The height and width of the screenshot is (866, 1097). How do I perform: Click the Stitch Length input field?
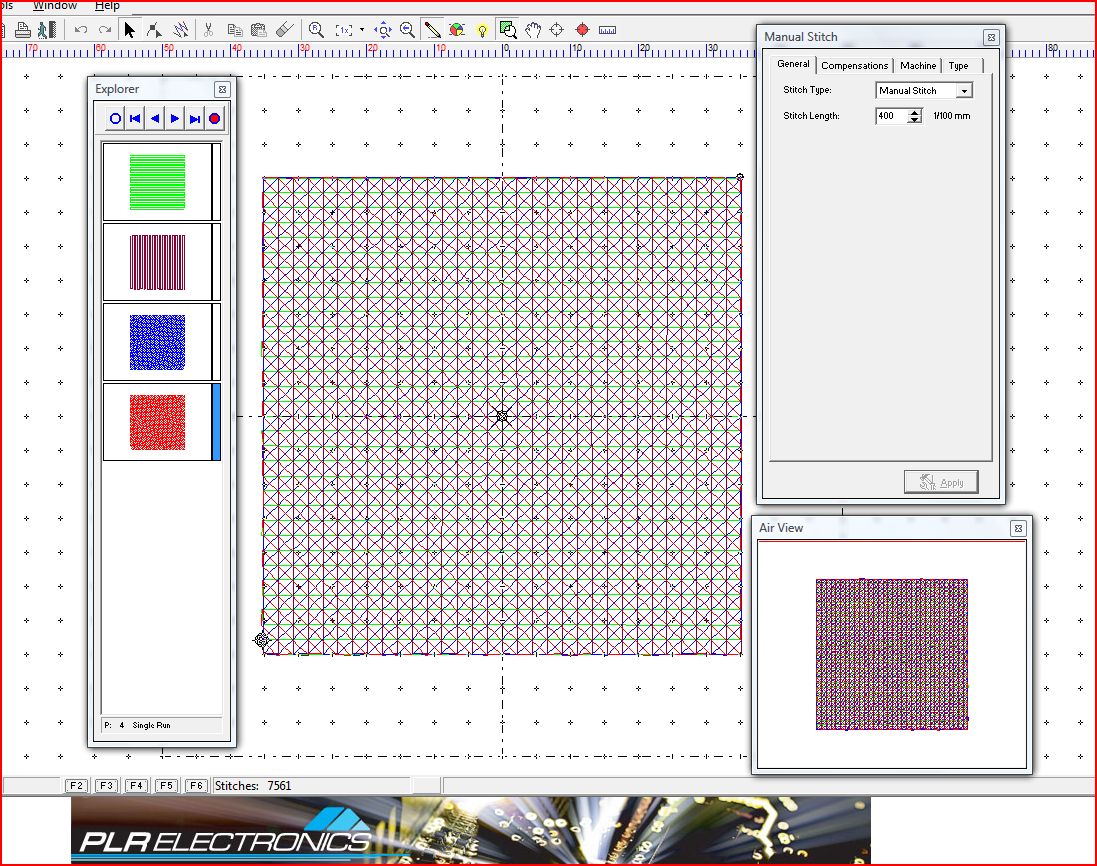[x=891, y=116]
